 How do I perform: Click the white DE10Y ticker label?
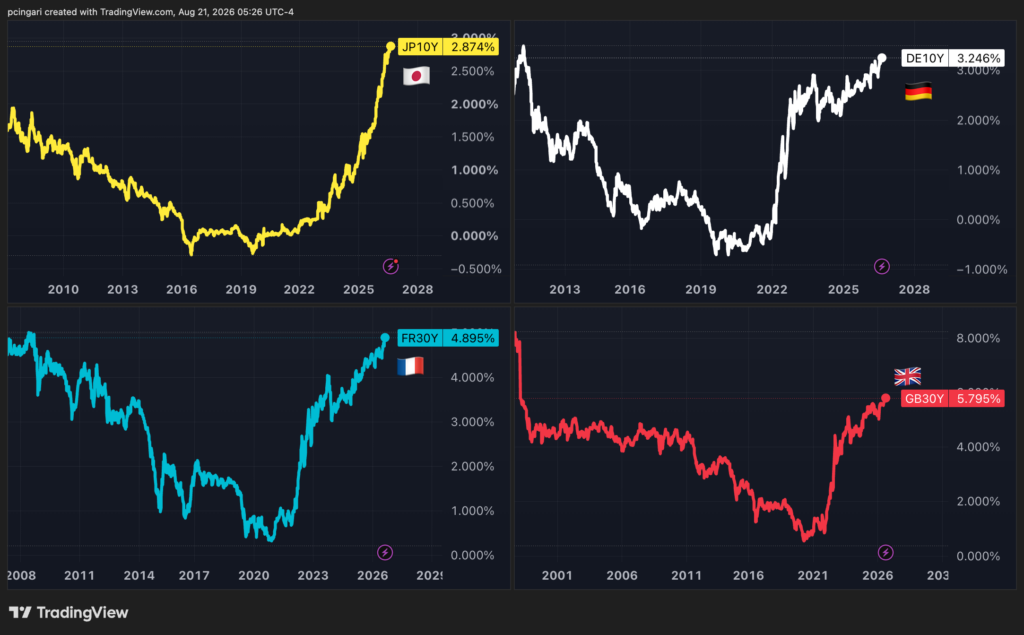(x=925, y=58)
